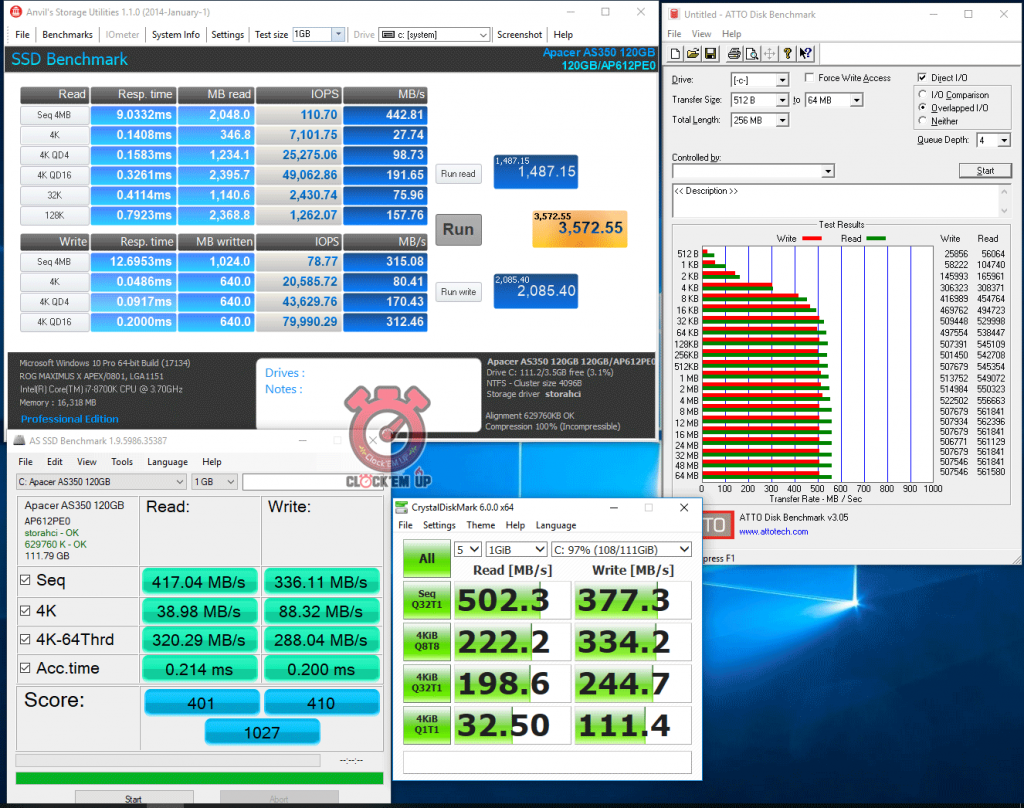Click the New file icon in ATTO toolbar
This screenshot has width=1024, height=808.
tap(676, 53)
